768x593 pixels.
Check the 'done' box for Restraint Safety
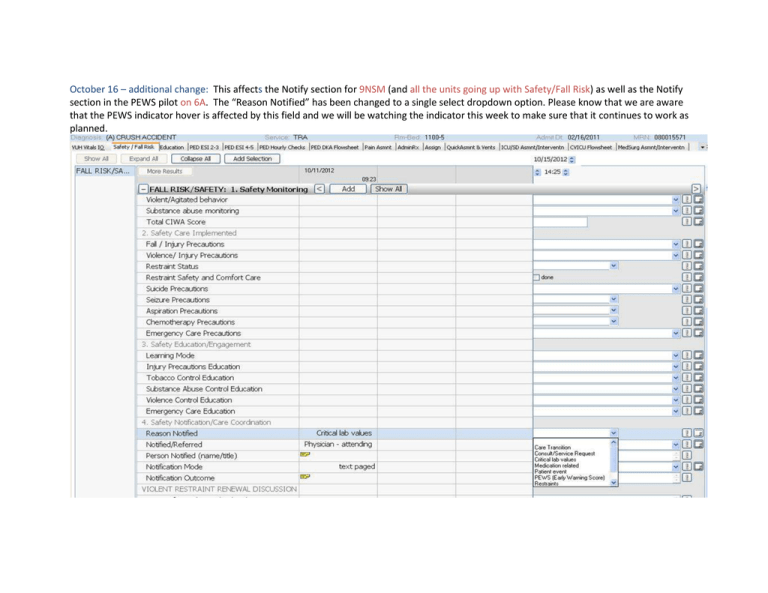(536, 278)
